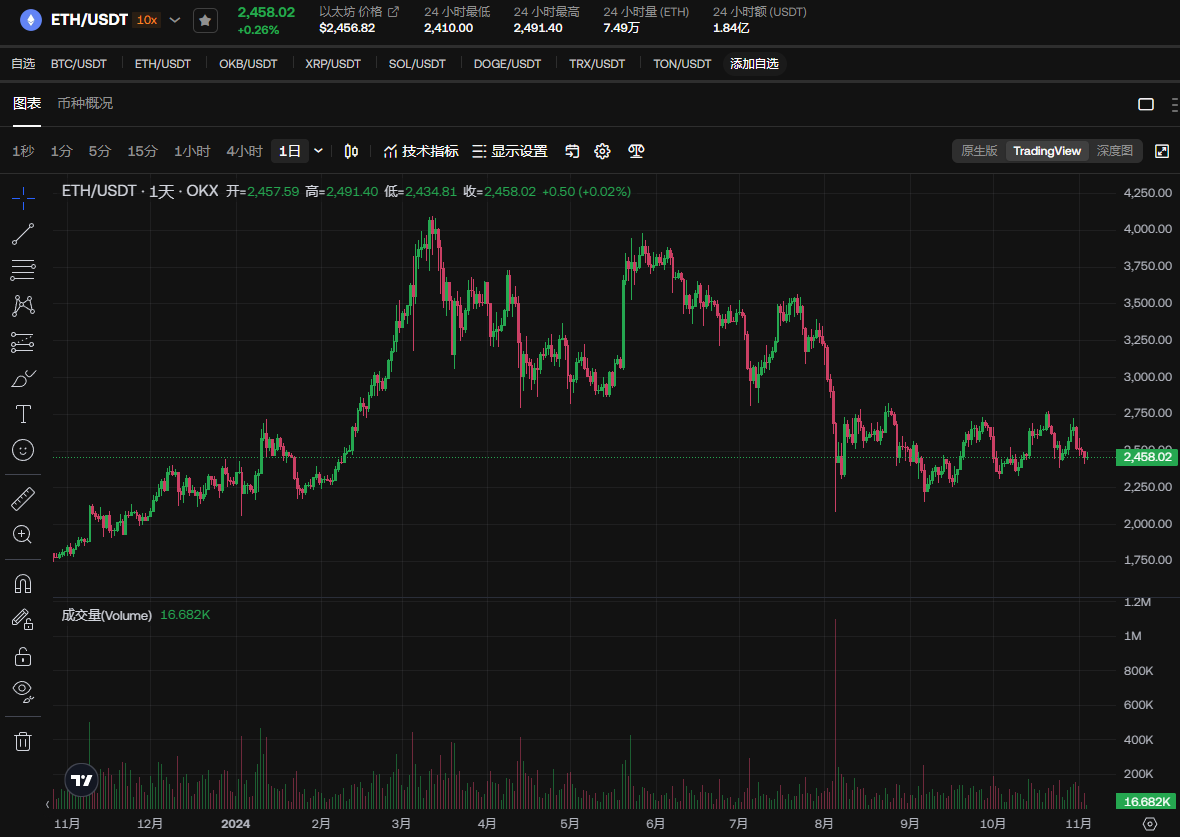Image resolution: width=1180 pixels, height=837 pixels.
Task: Select the brush drawing tool
Action: pos(23,379)
